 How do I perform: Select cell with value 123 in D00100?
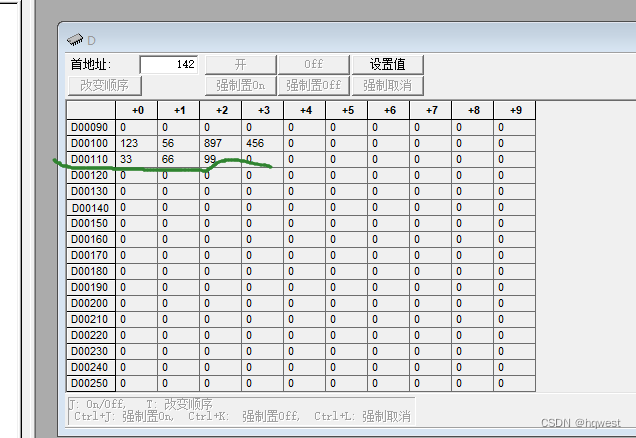[137, 144]
